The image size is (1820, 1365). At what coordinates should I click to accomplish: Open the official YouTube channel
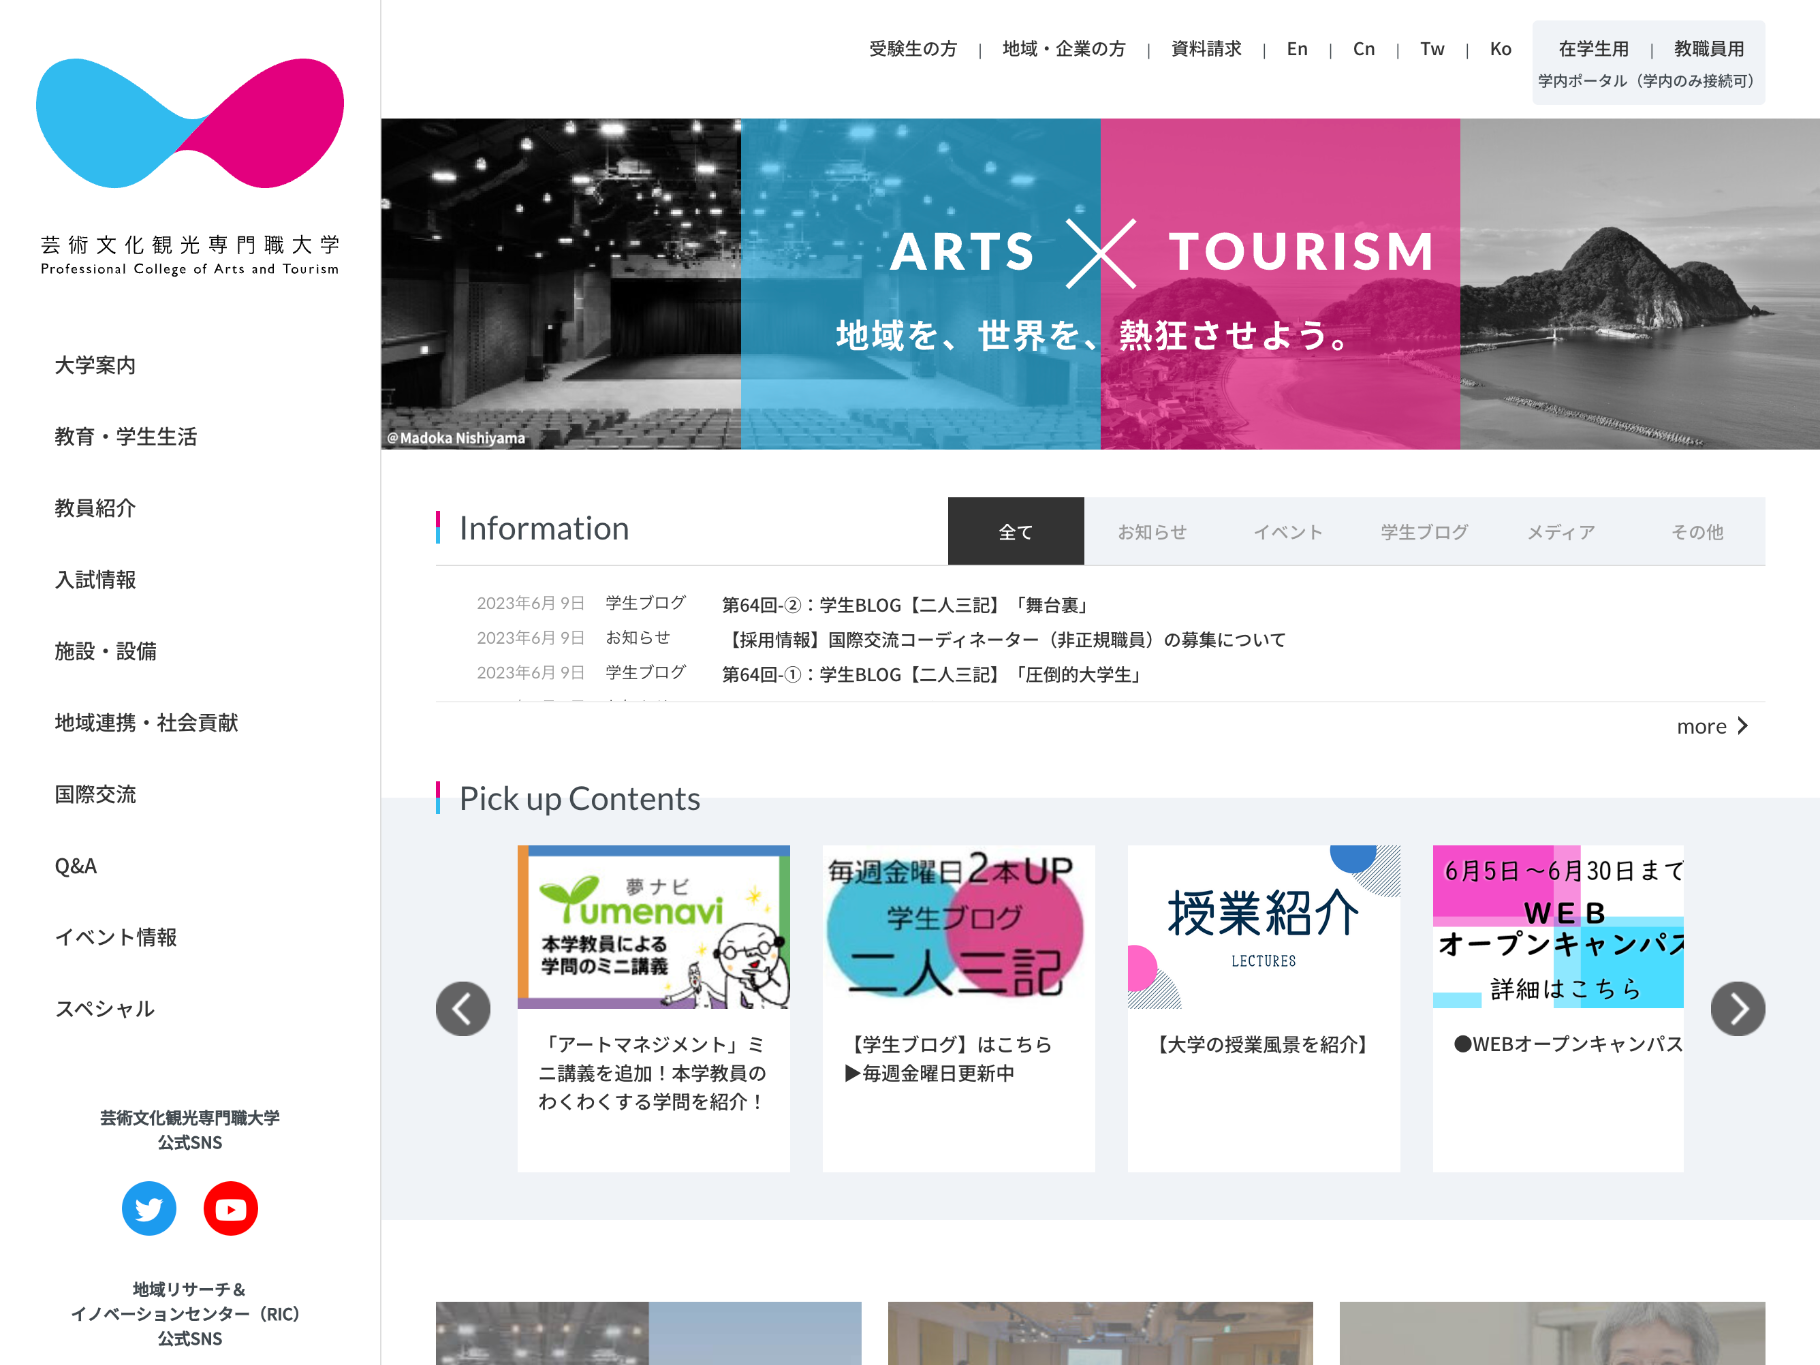[x=229, y=1208]
